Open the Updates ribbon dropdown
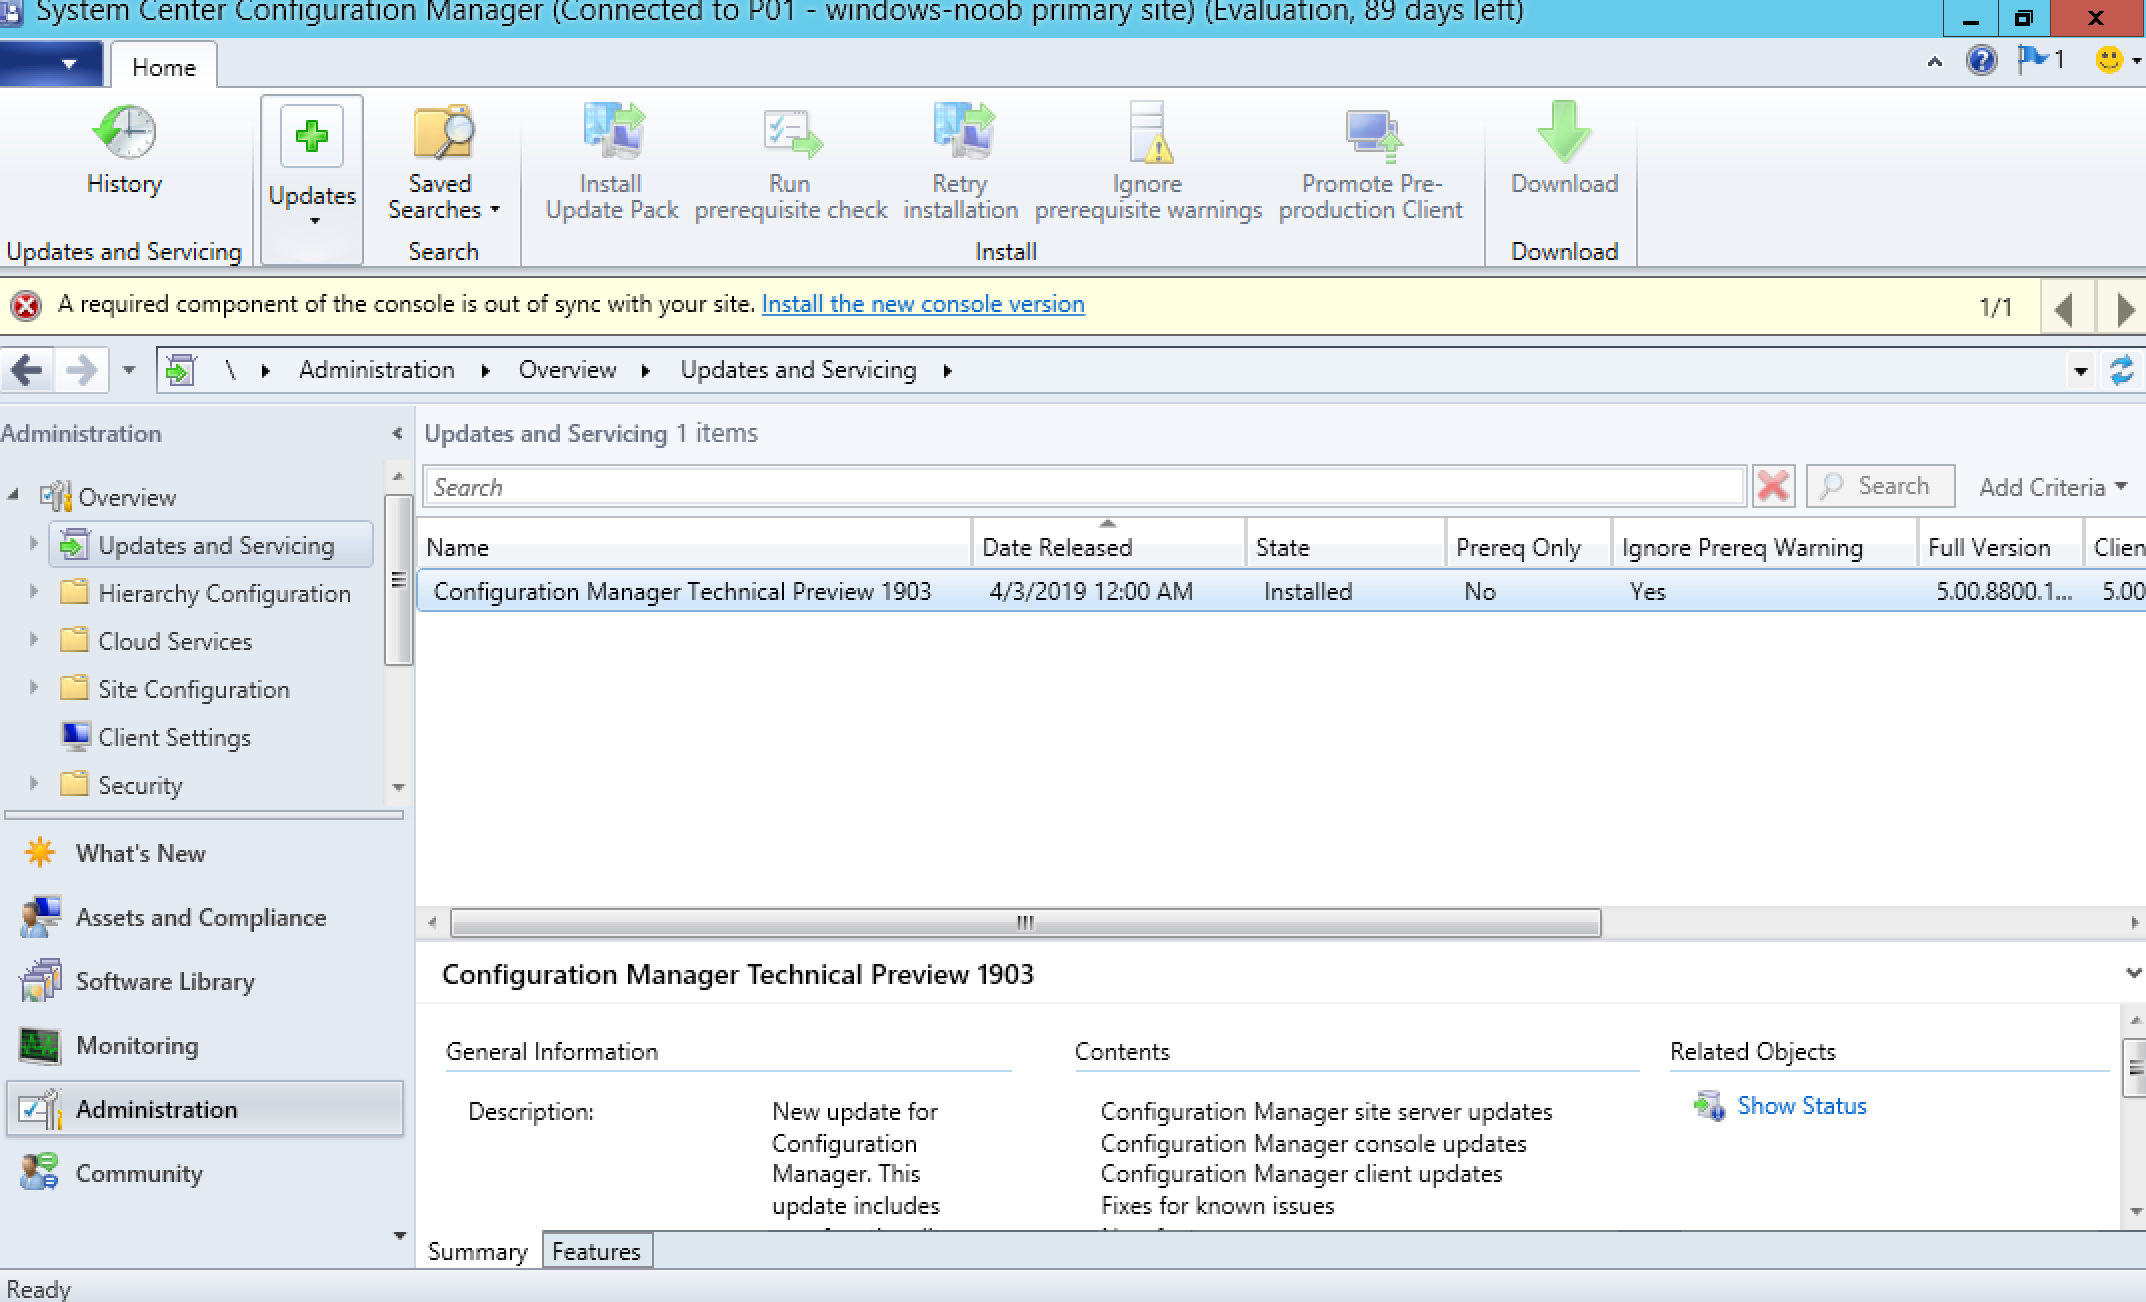The image size is (2146, 1302). pos(312,179)
